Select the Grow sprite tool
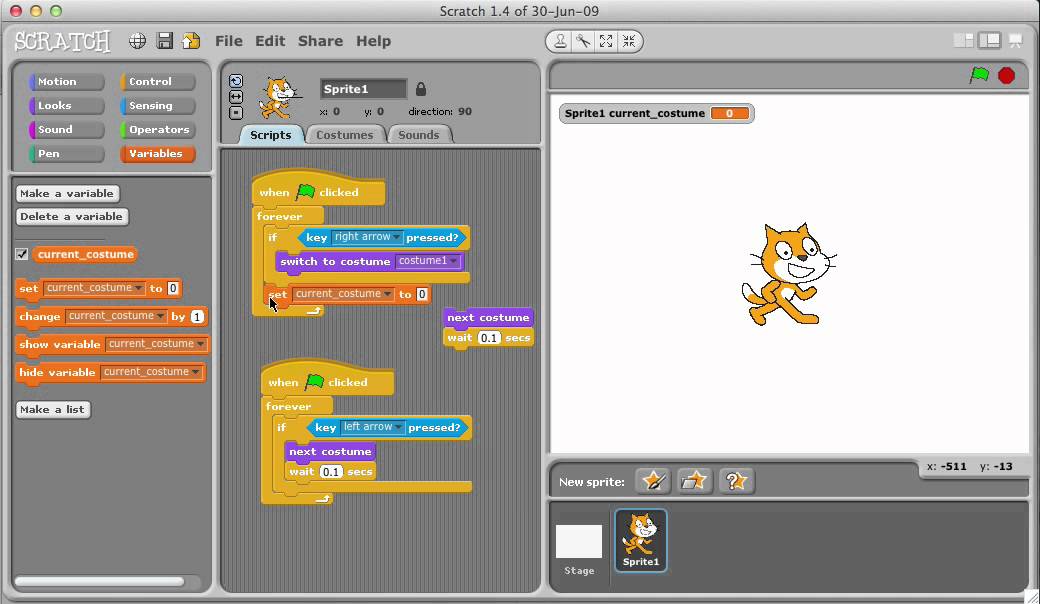1040x604 pixels. coord(606,41)
